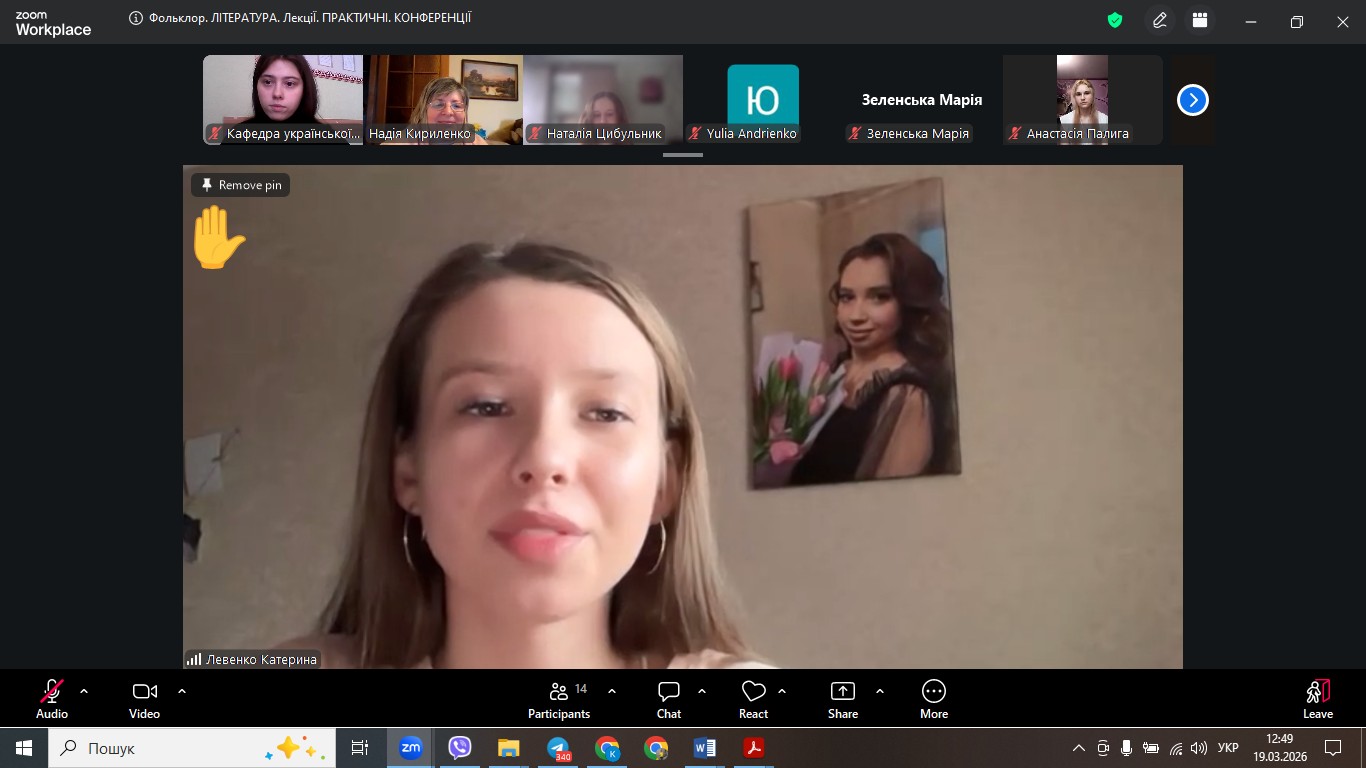Click the React heart icon
This screenshot has height=768, width=1366.
coord(753,698)
